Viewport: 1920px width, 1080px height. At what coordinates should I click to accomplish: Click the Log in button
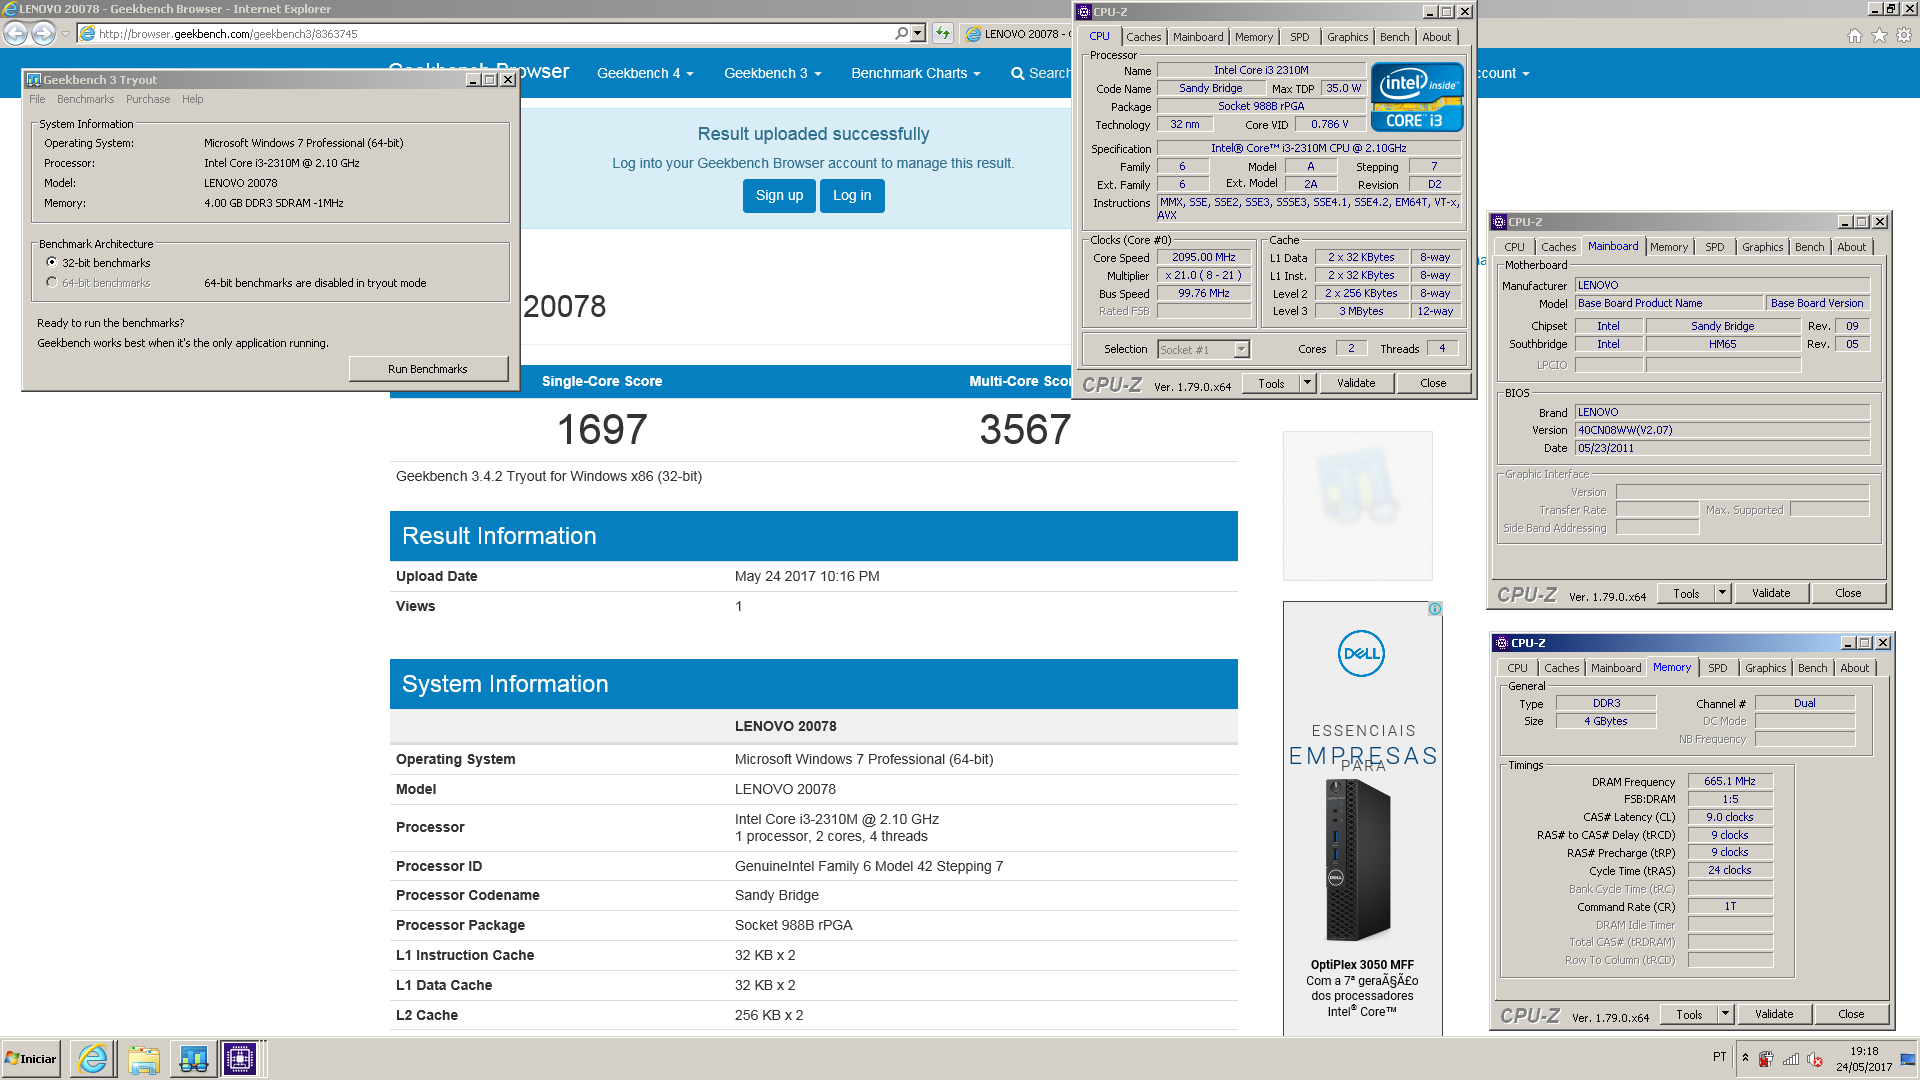tap(852, 195)
